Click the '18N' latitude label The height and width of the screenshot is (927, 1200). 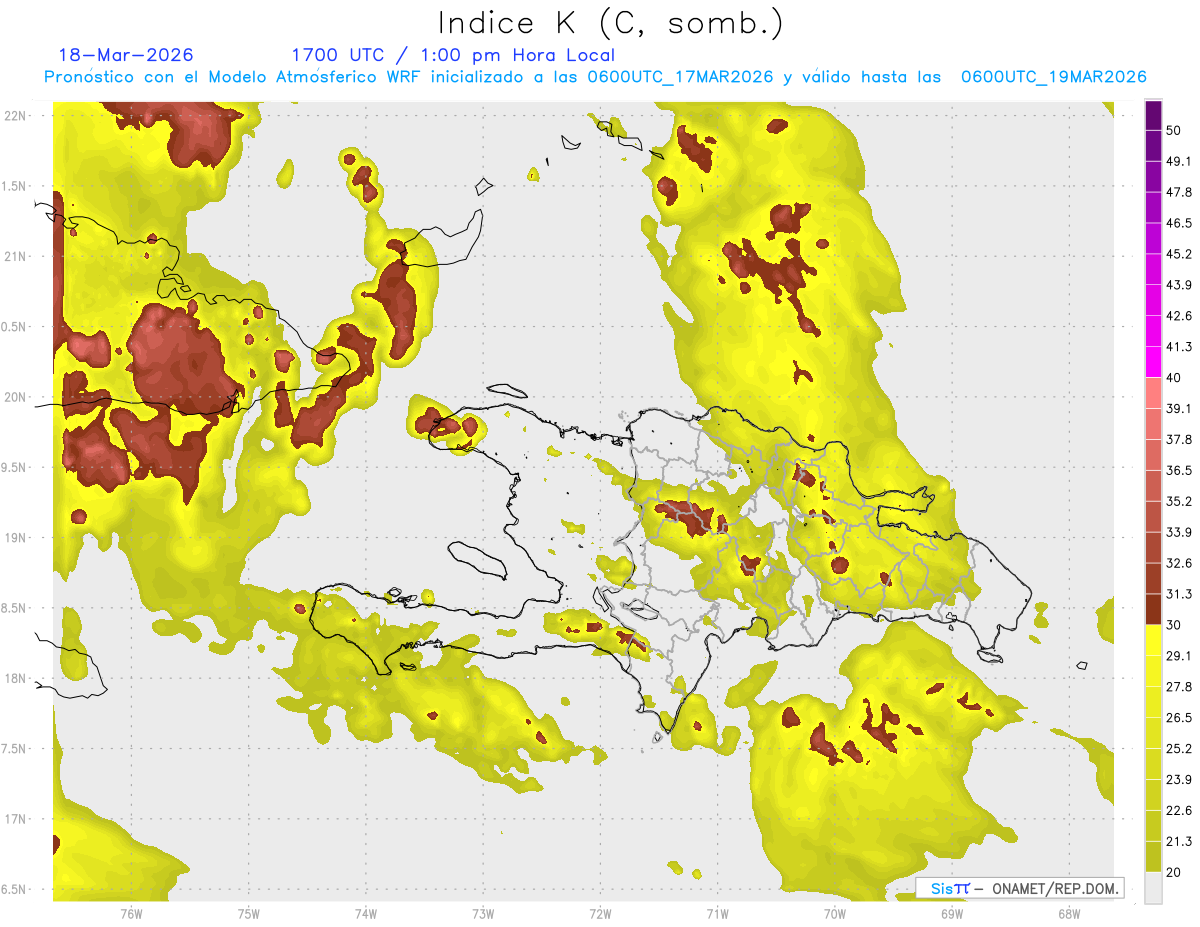(15, 679)
